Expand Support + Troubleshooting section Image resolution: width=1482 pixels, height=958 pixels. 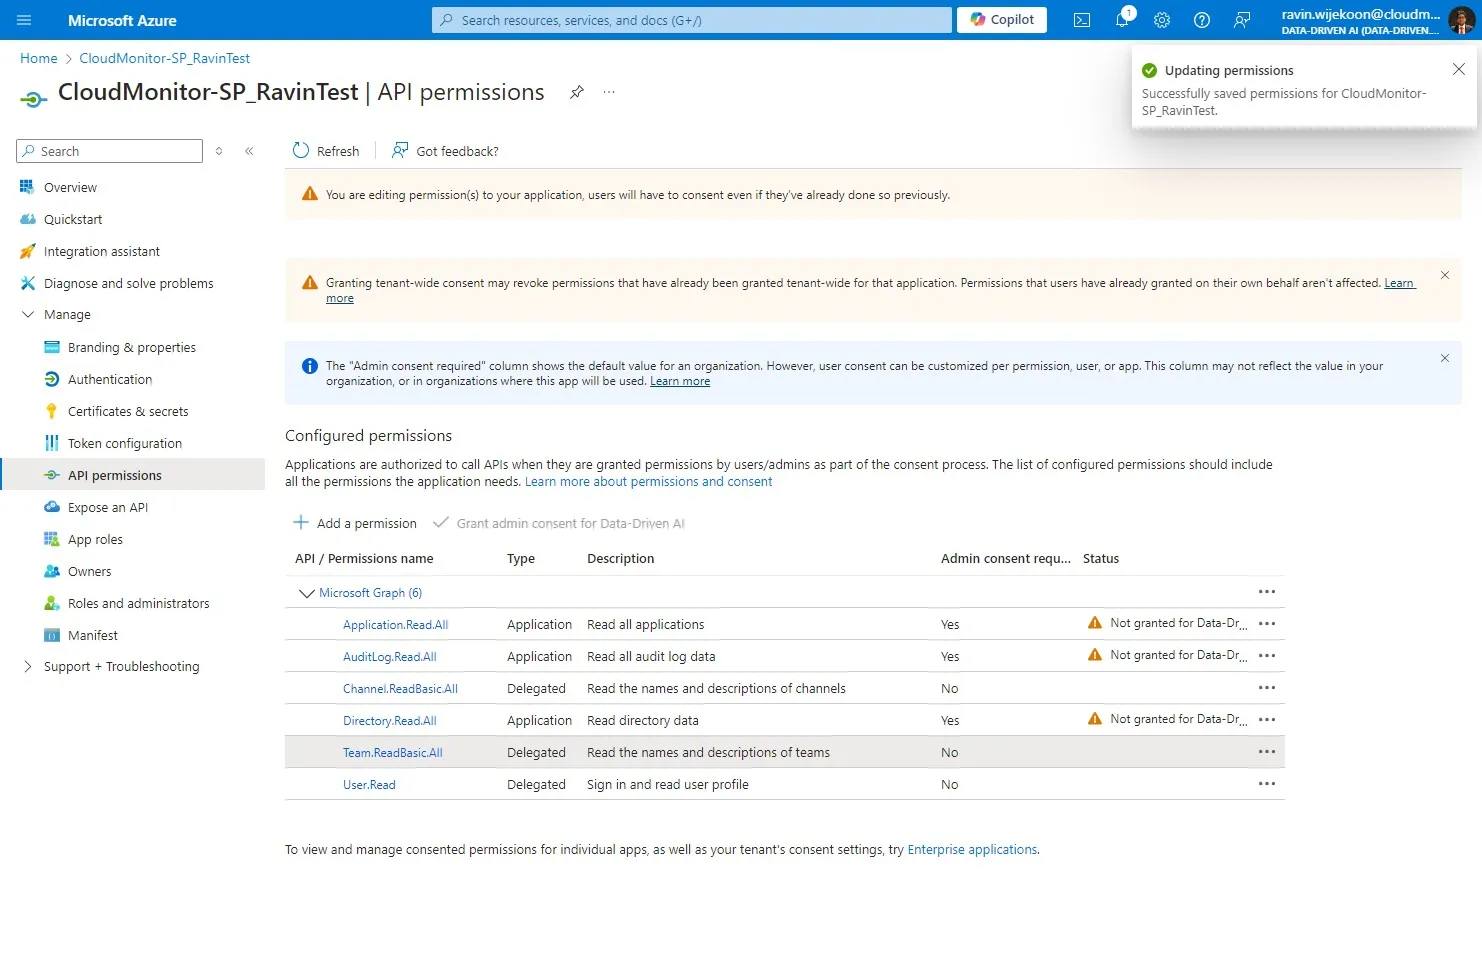coord(28,666)
